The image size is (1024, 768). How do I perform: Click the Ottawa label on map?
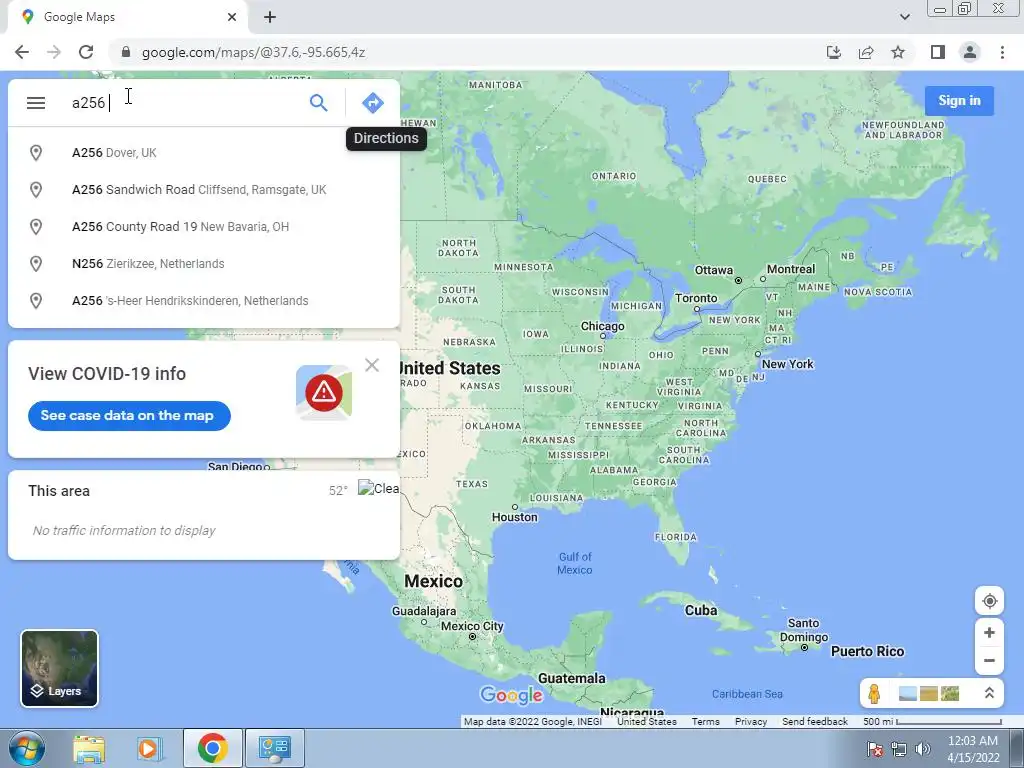coord(713,270)
